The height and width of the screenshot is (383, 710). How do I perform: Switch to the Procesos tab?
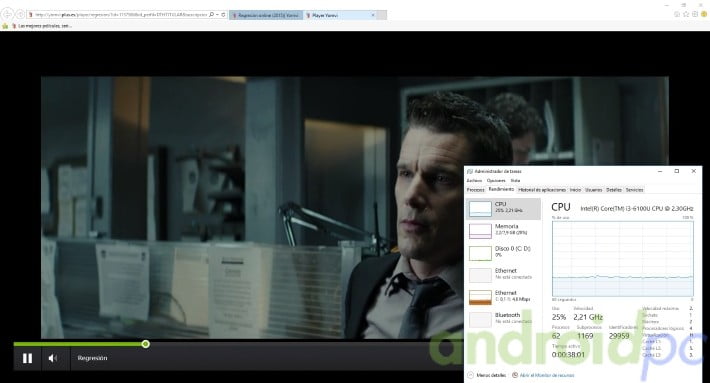(x=475, y=190)
